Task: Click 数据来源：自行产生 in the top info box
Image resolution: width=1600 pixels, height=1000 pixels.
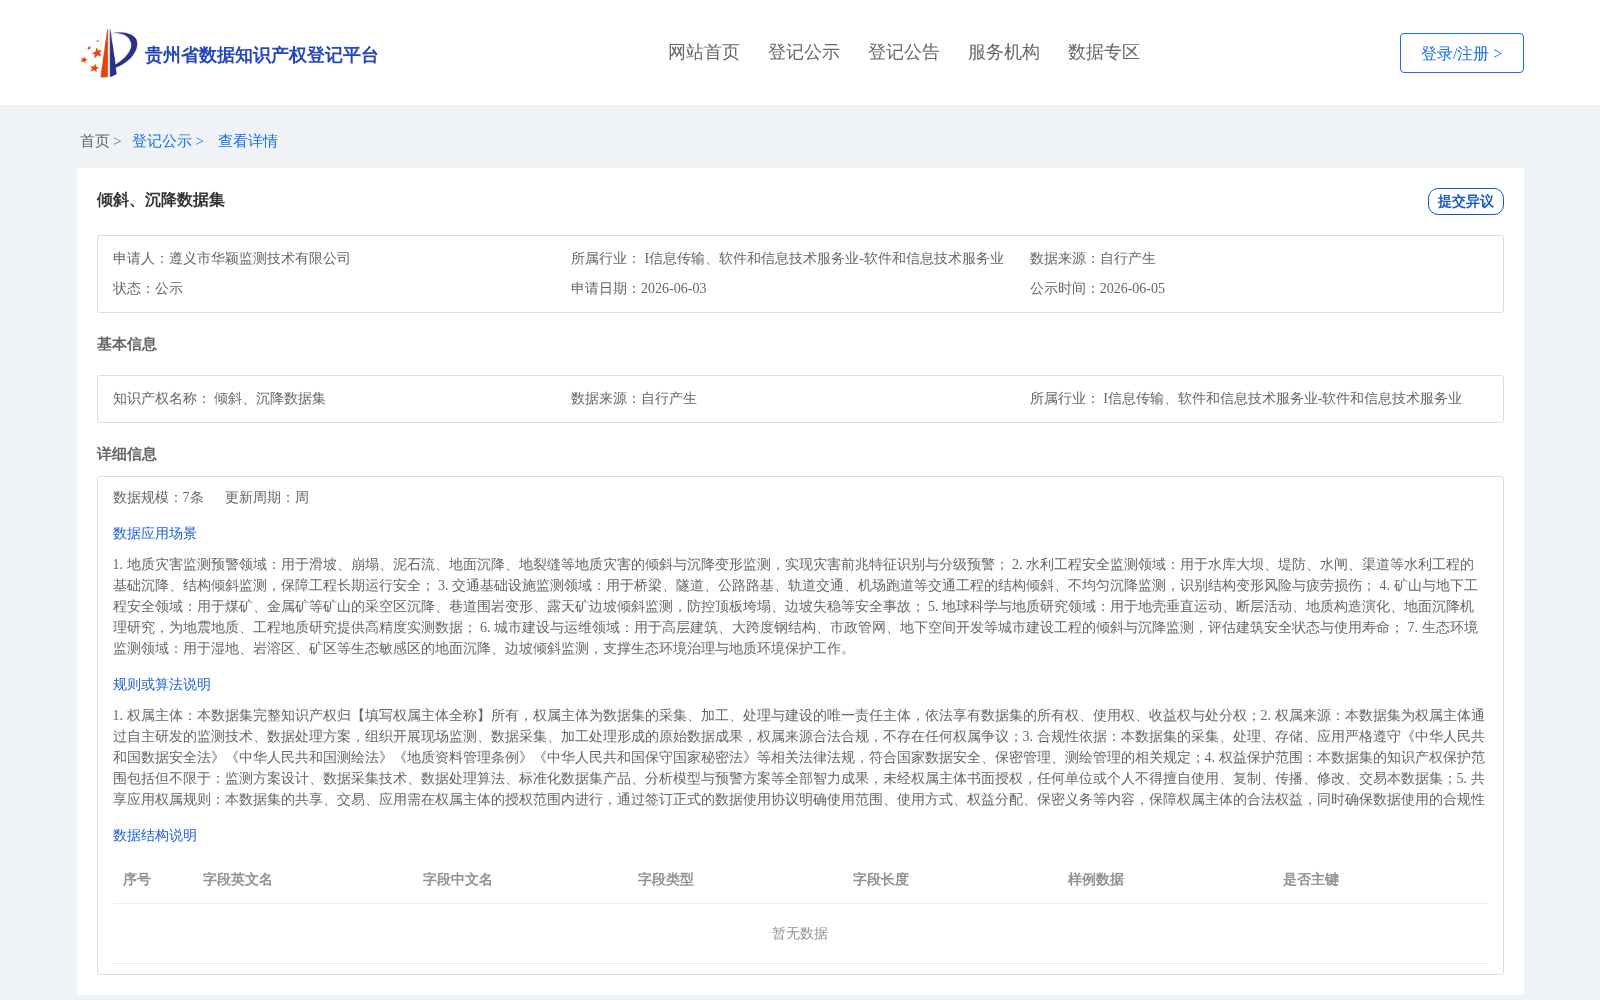Action: point(1093,258)
